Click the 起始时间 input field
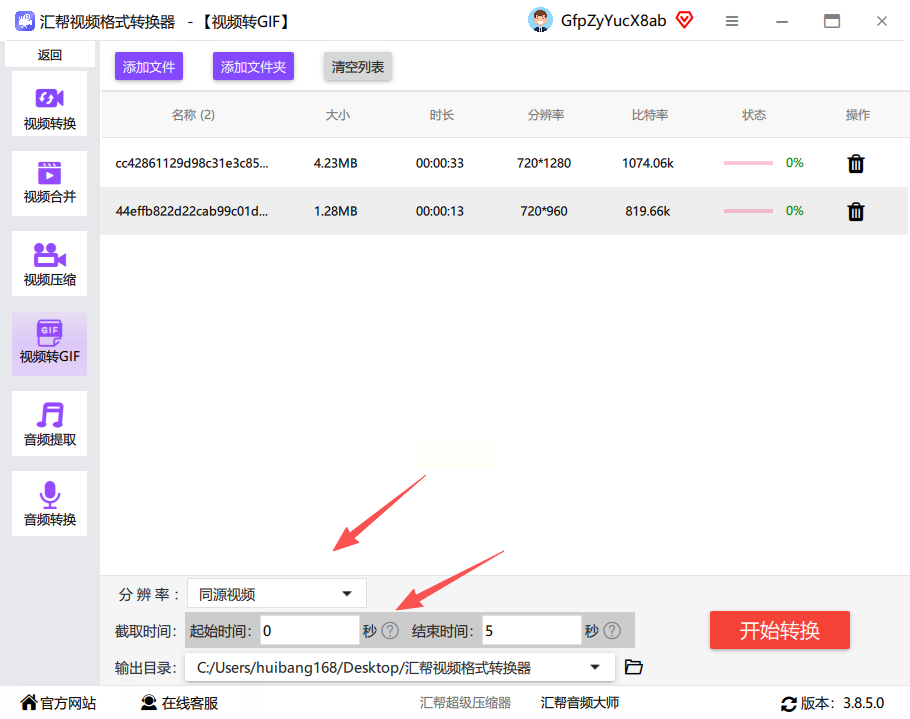Viewport: 910px width, 719px height. (309, 631)
